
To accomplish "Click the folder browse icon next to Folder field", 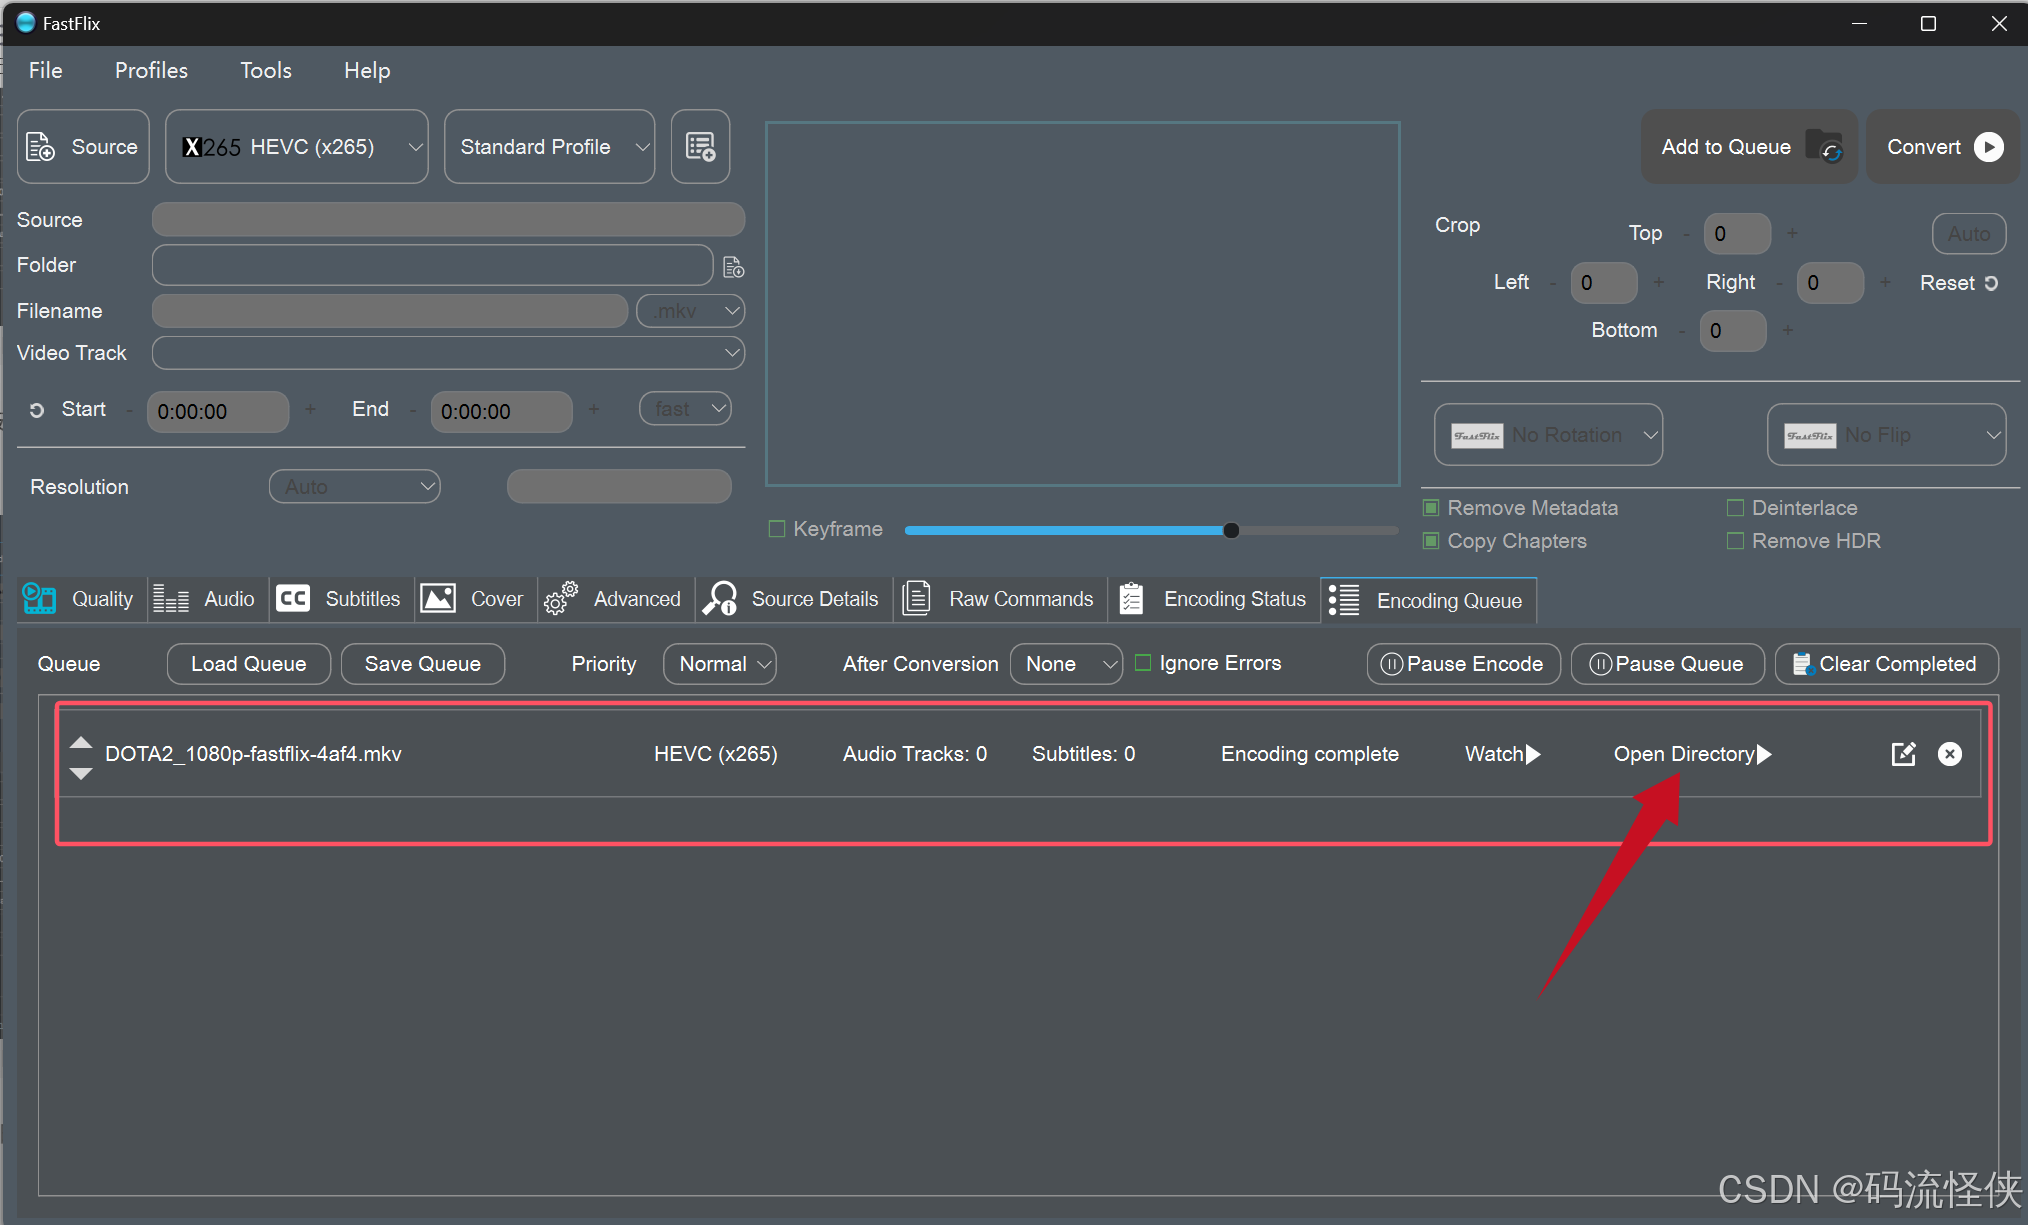I will [733, 267].
